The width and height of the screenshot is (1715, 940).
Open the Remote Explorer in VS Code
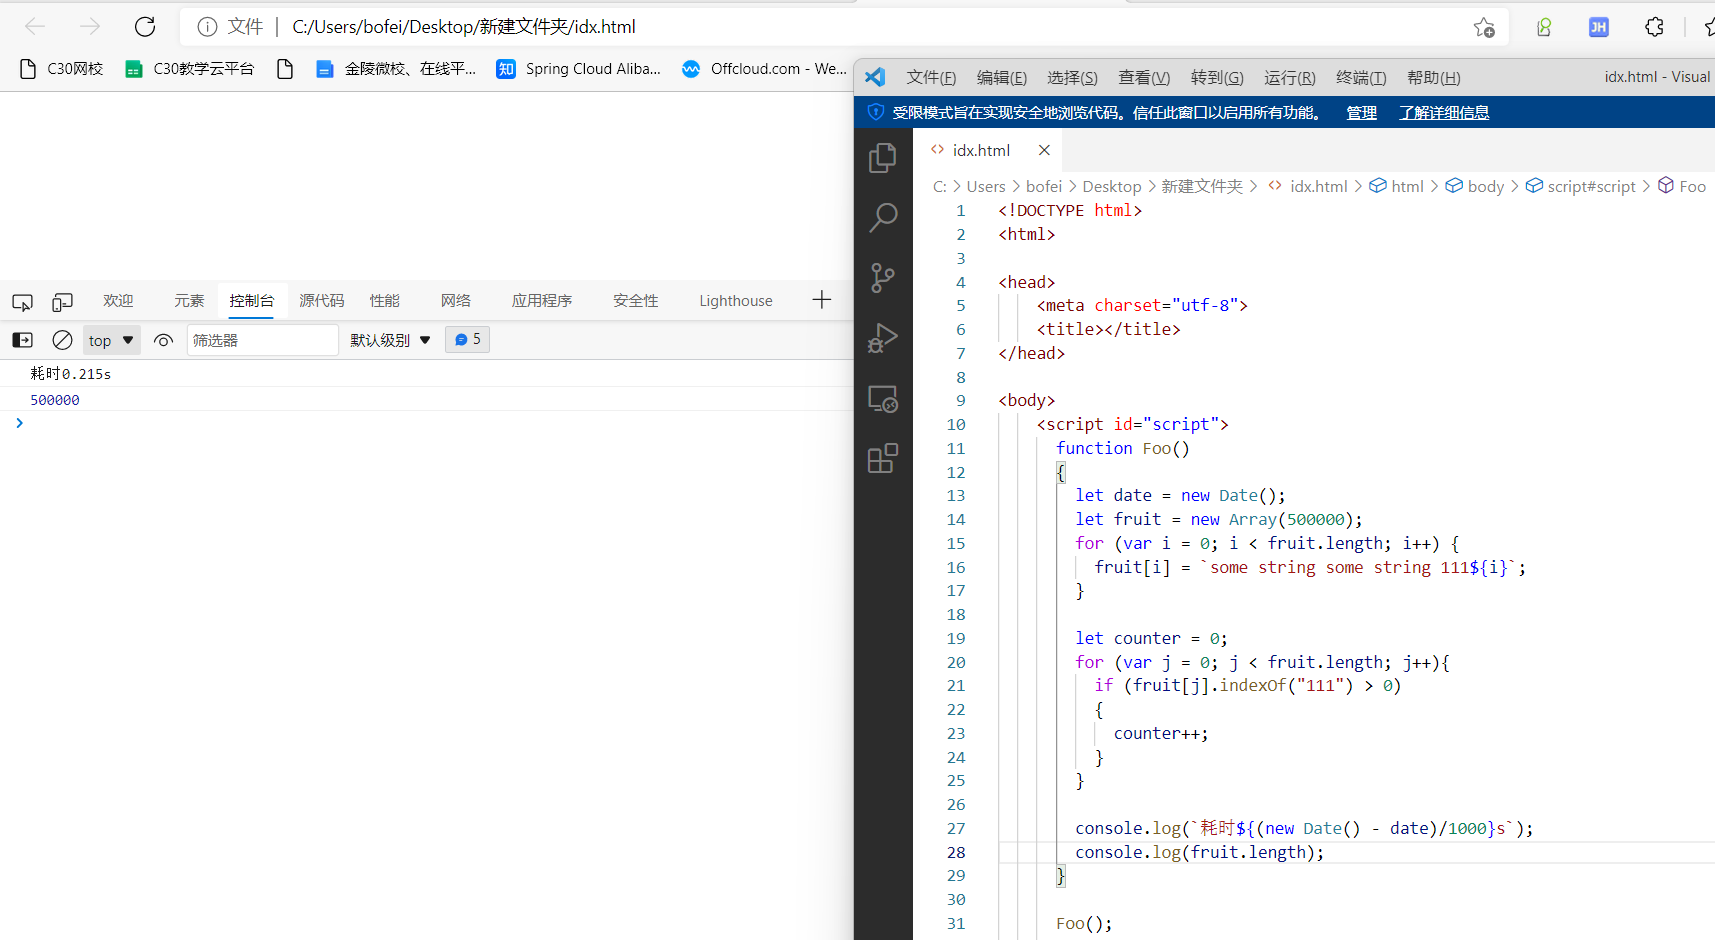point(883,398)
